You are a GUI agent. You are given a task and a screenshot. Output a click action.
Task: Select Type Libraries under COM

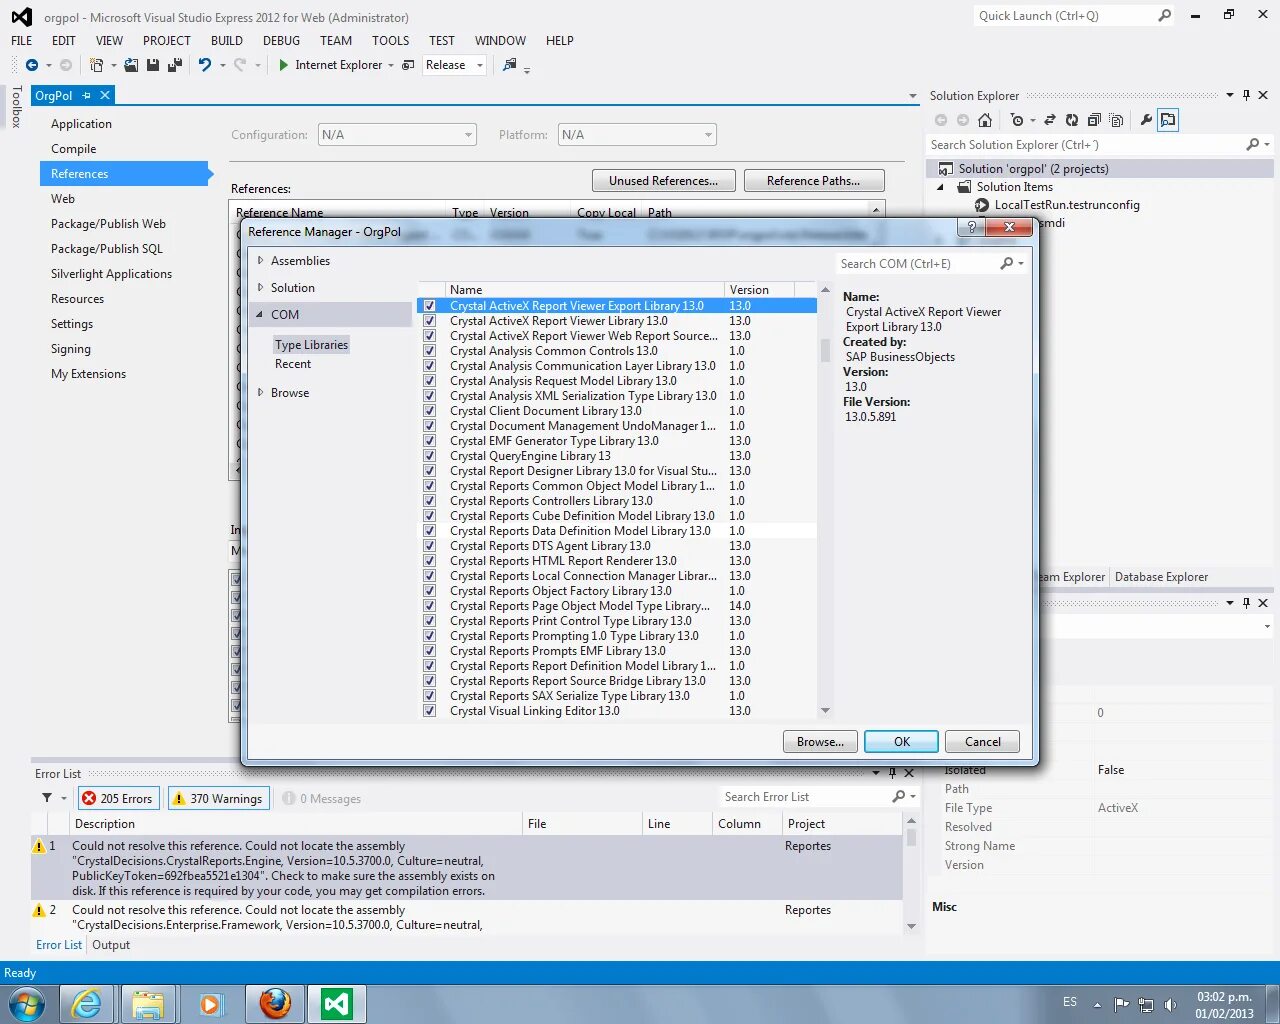pyautogui.click(x=312, y=345)
